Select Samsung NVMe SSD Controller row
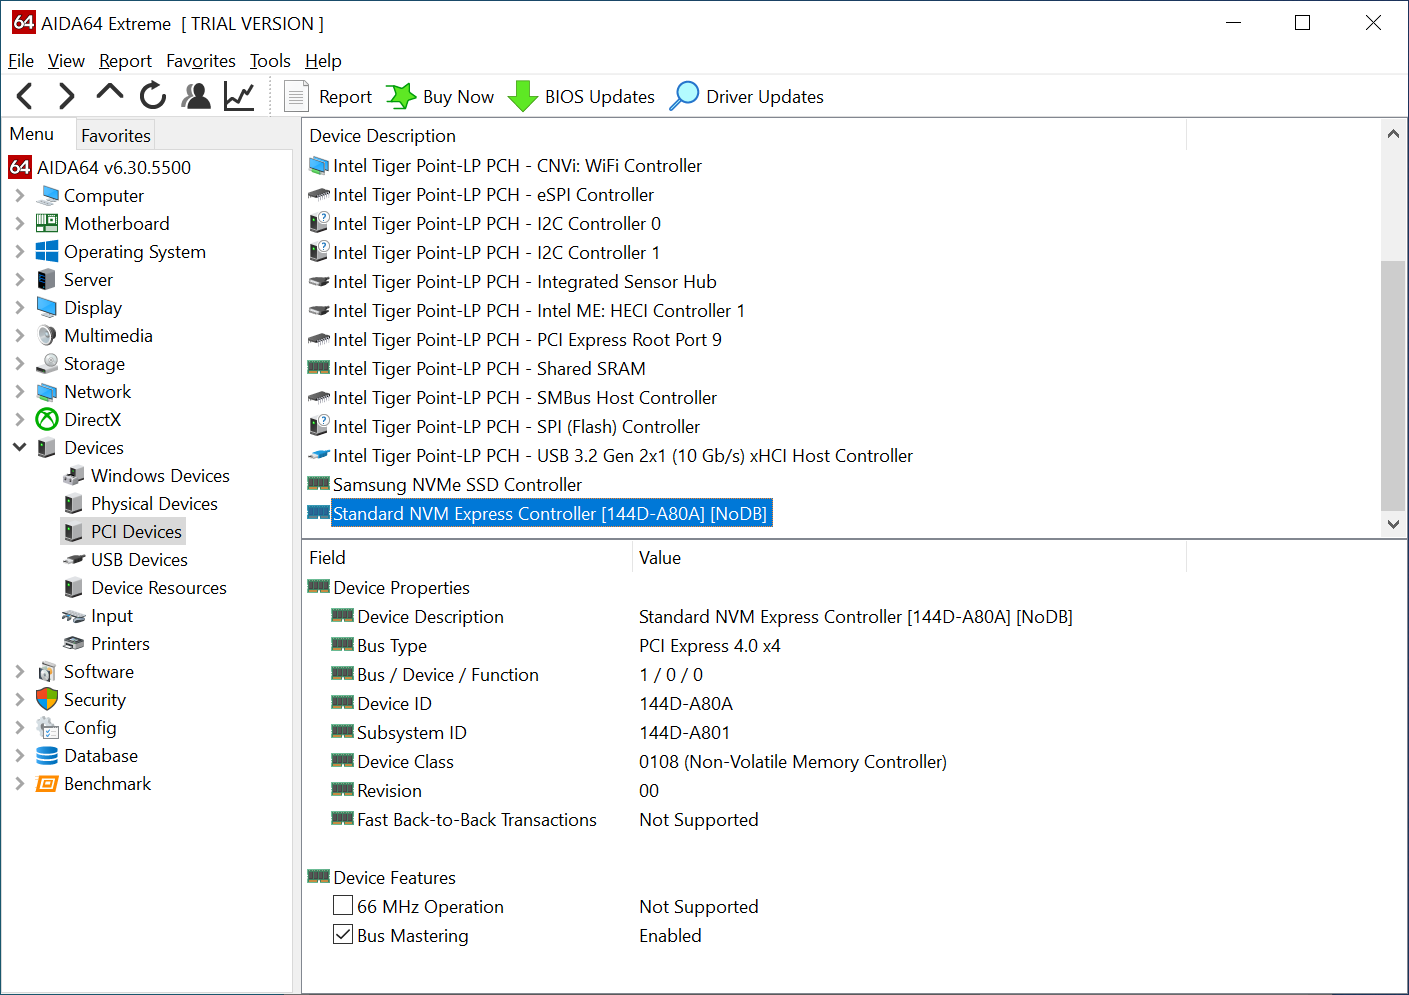 (457, 485)
